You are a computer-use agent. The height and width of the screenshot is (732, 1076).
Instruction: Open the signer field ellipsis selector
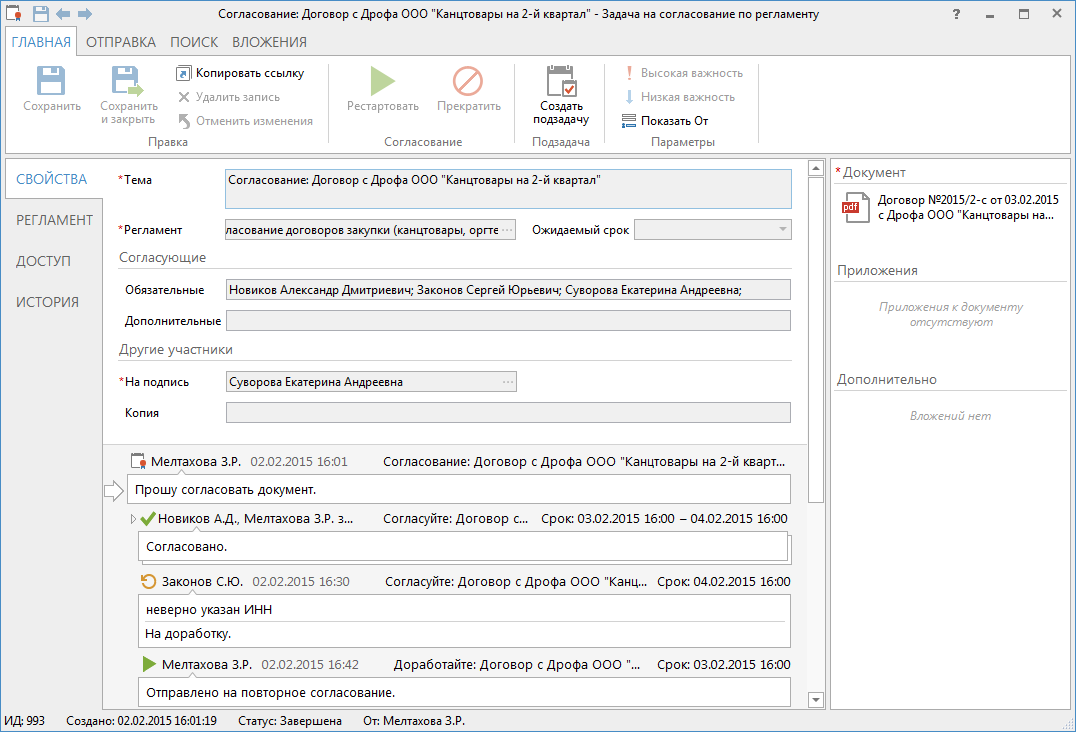point(507,382)
